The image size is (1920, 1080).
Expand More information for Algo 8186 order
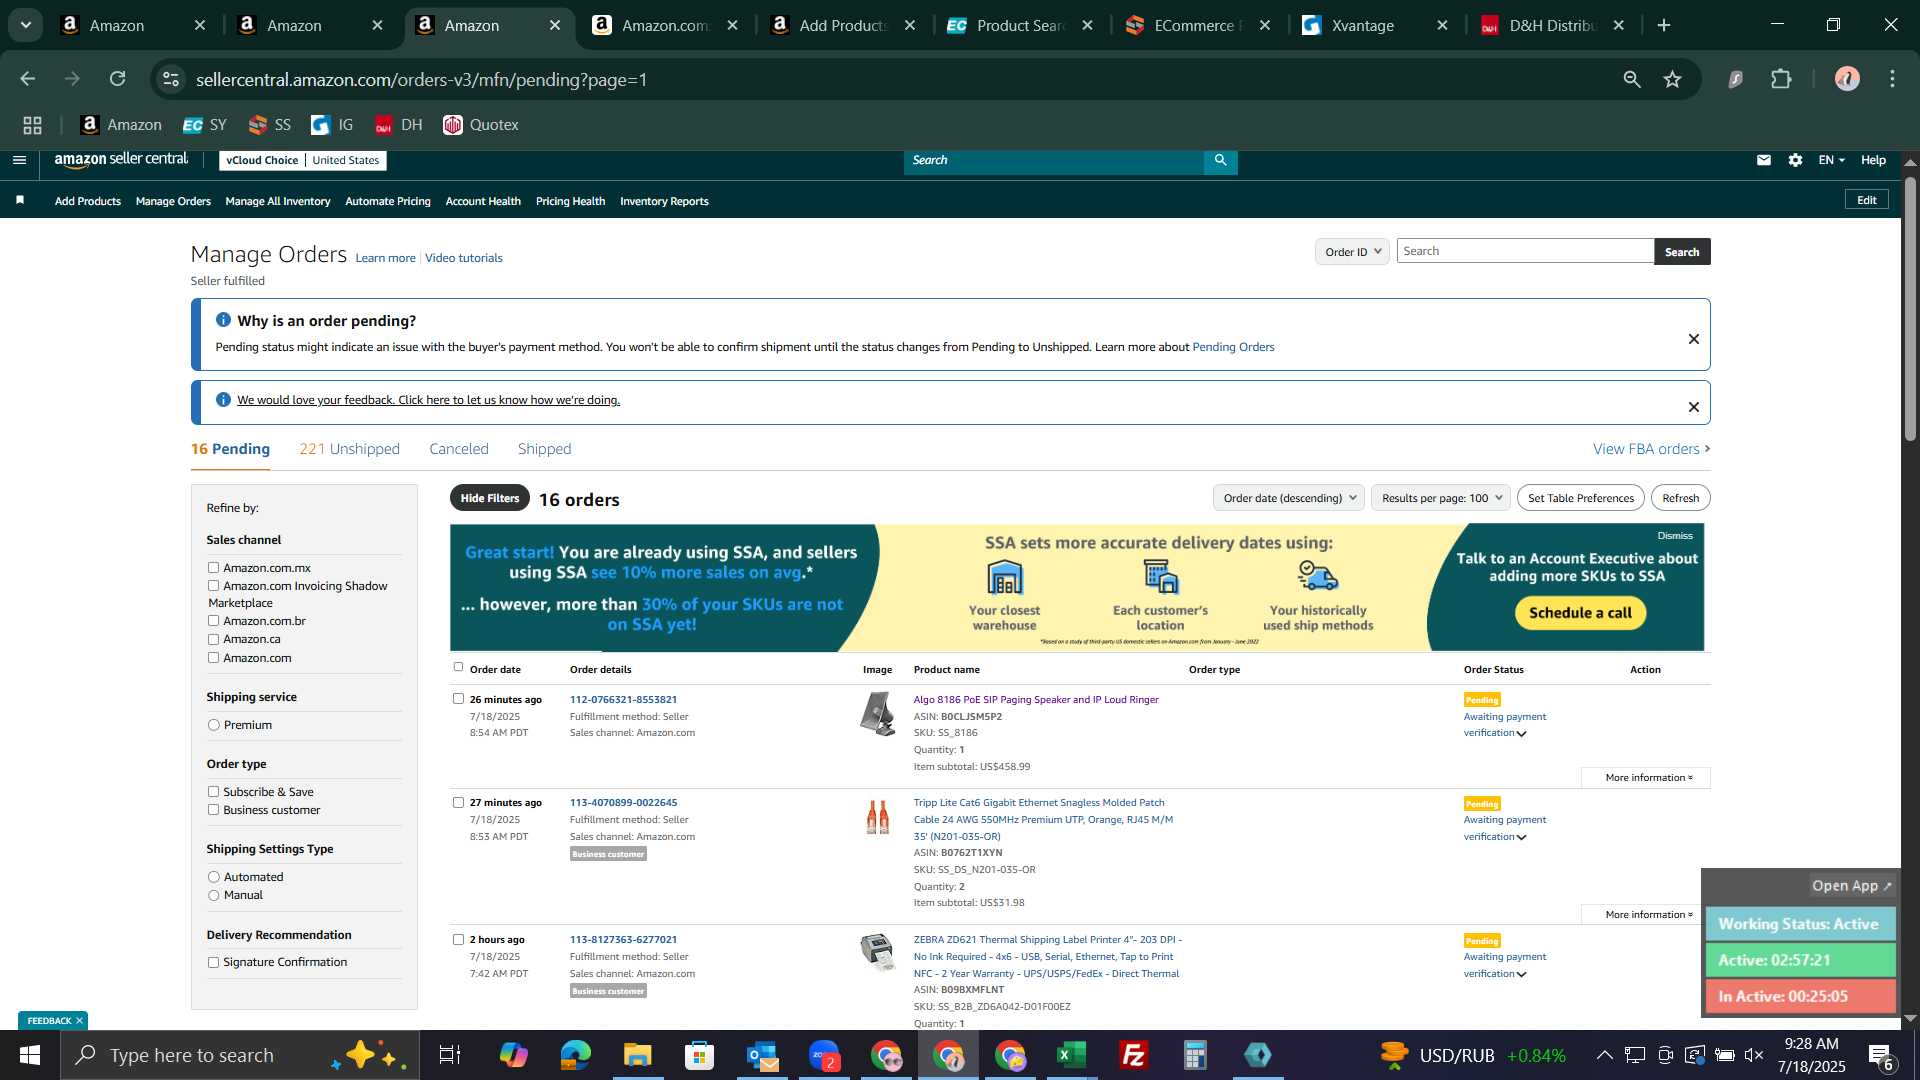pos(1648,778)
